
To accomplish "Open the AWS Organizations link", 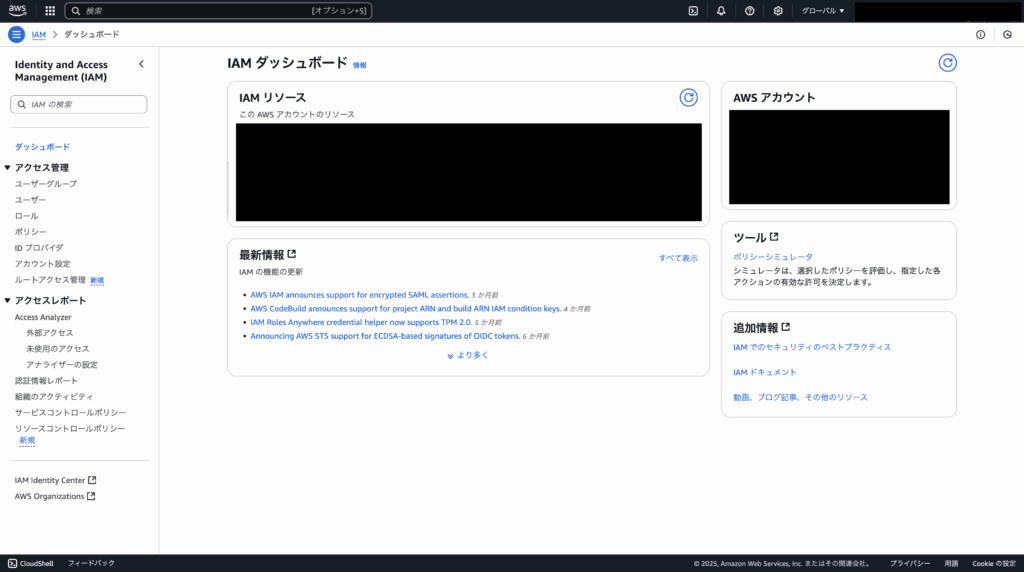I will tap(49, 496).
